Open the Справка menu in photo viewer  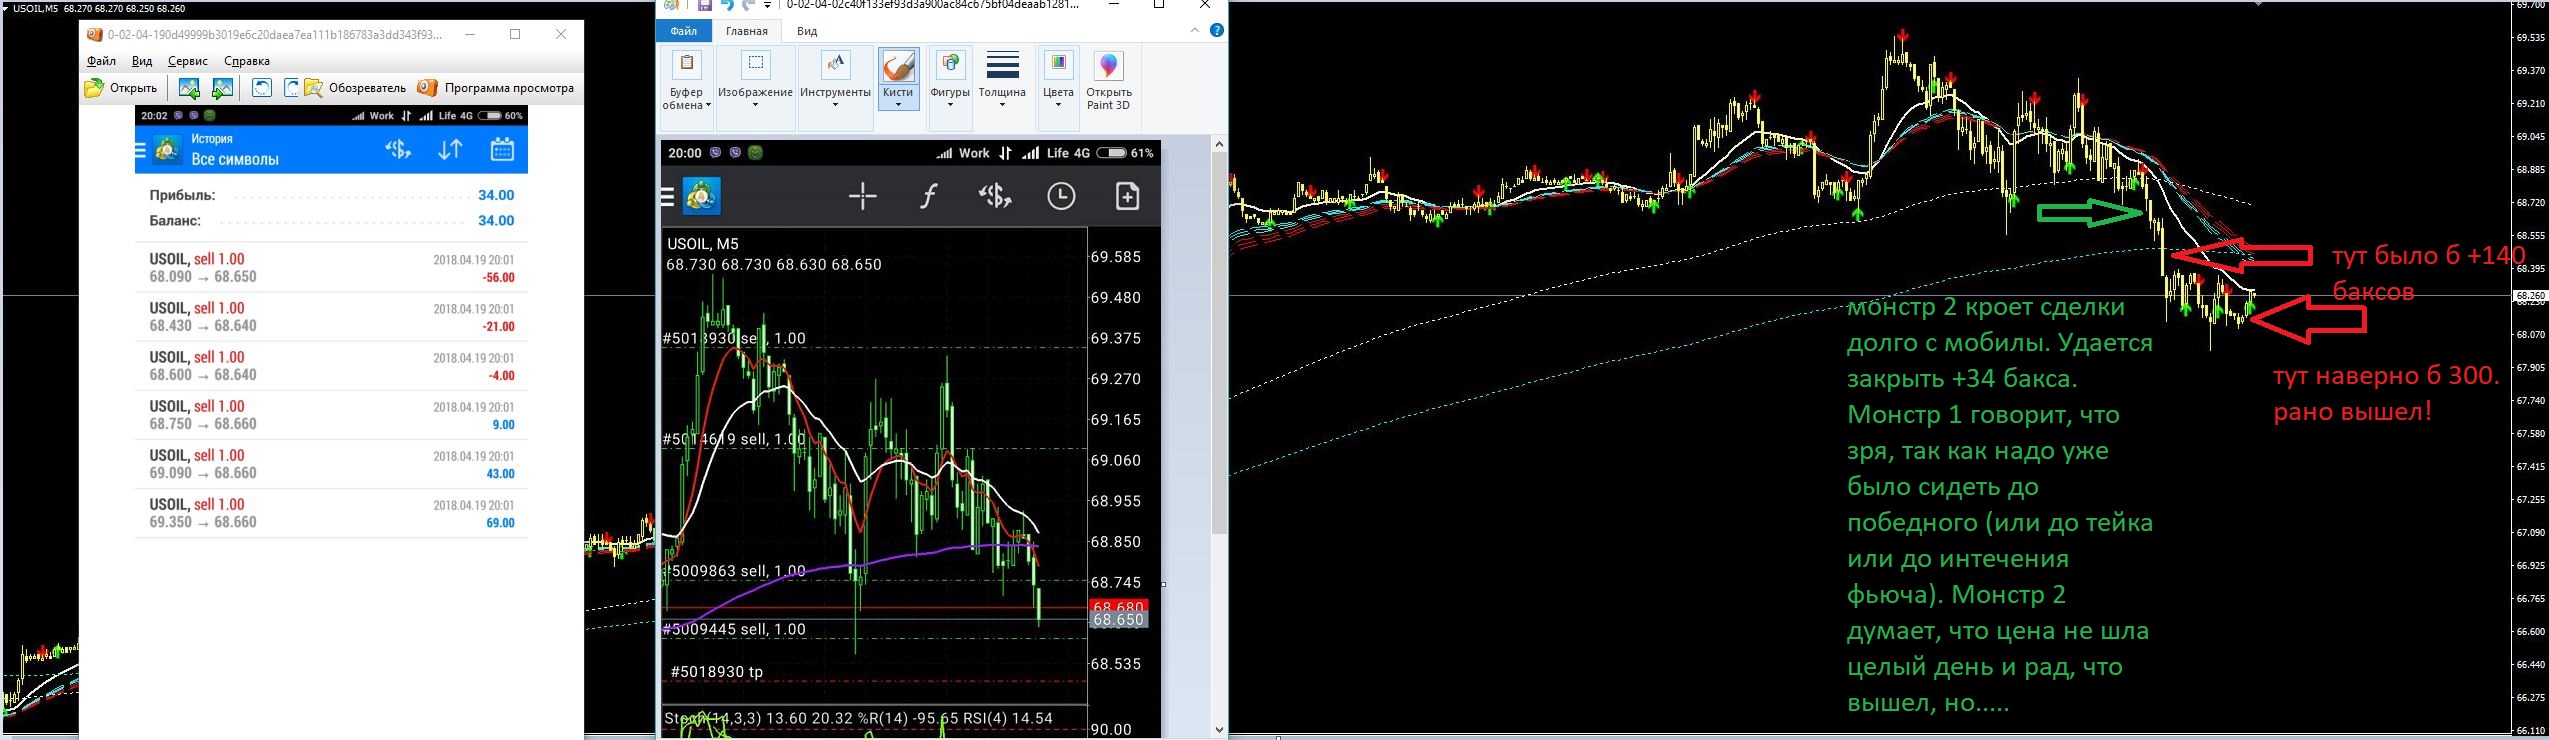pyautogui.click(x=246, y=61)
